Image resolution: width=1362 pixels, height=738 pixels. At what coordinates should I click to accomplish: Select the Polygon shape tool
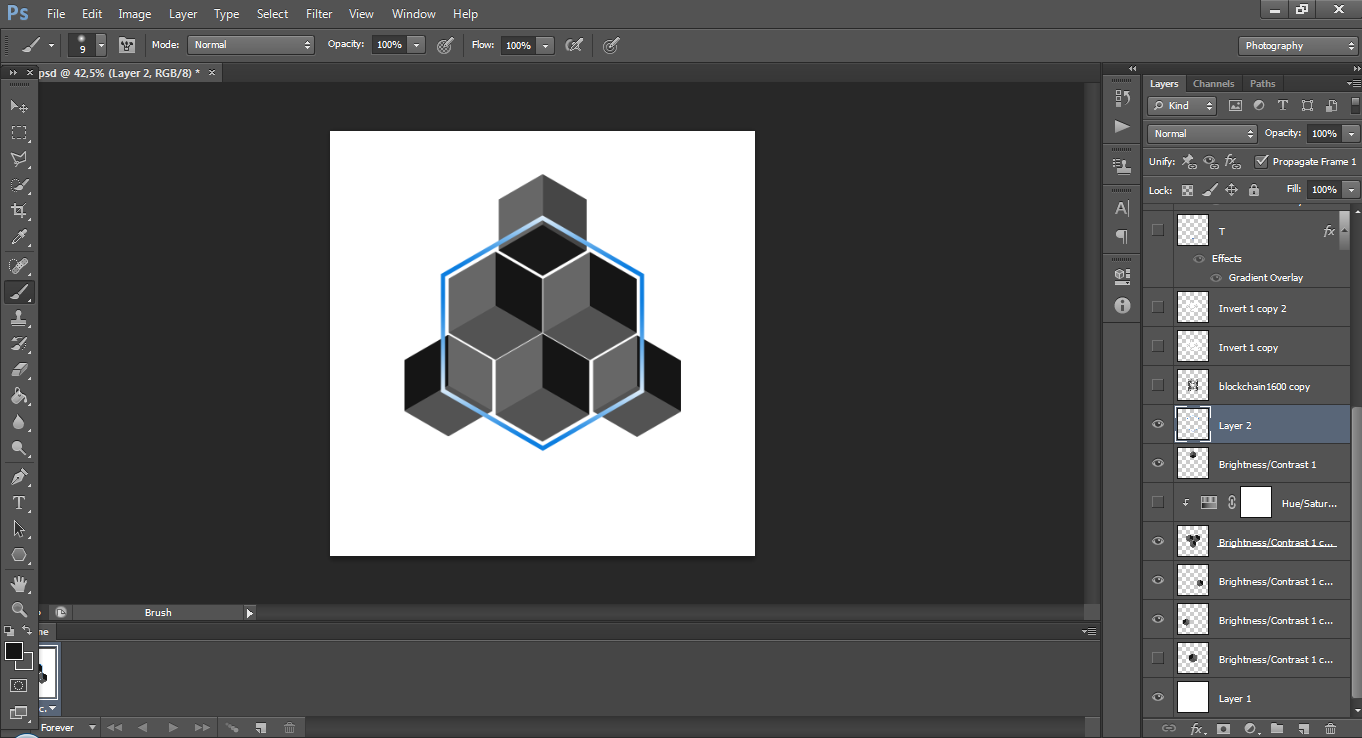pos(18,555)
